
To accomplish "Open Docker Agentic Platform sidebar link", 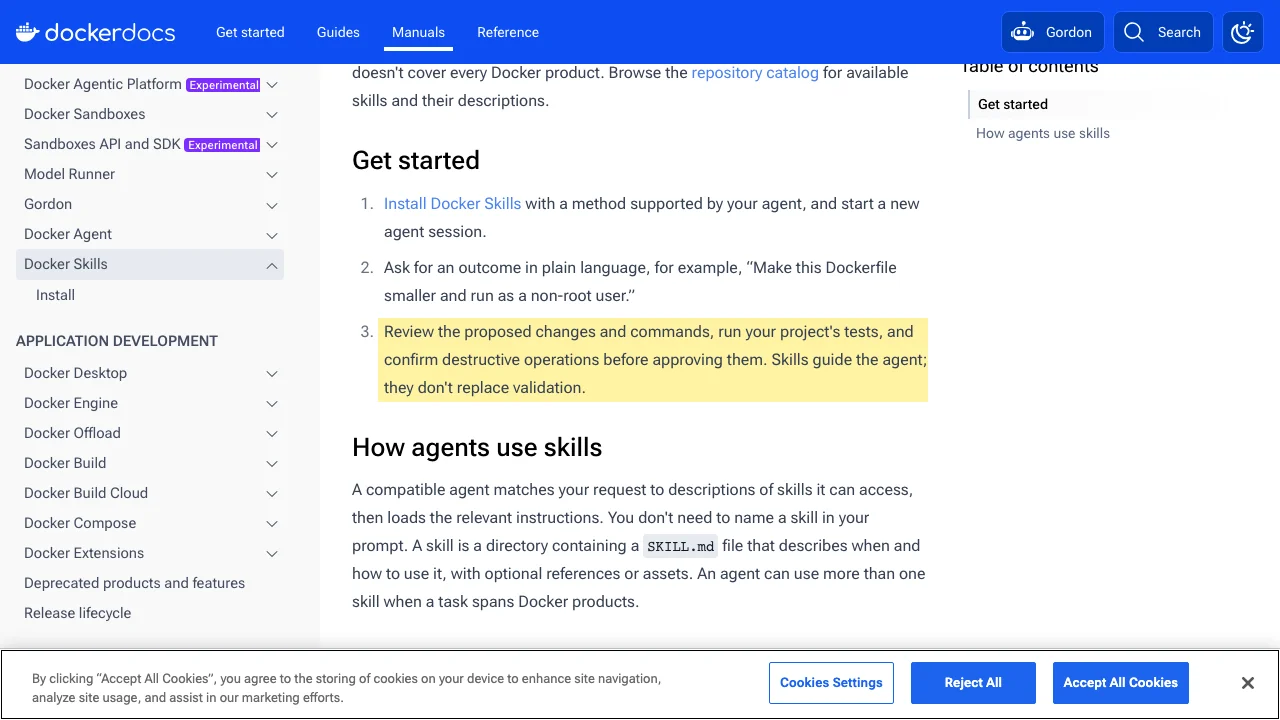I will coord(103,84).
